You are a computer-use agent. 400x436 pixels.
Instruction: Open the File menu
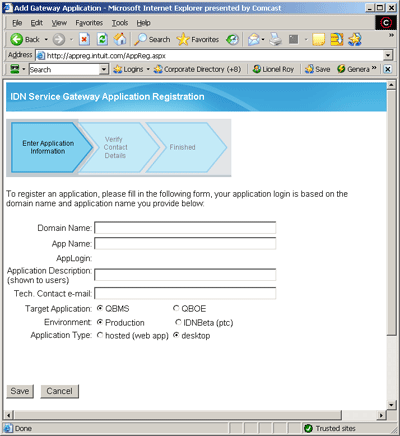[x=17, y=23]
